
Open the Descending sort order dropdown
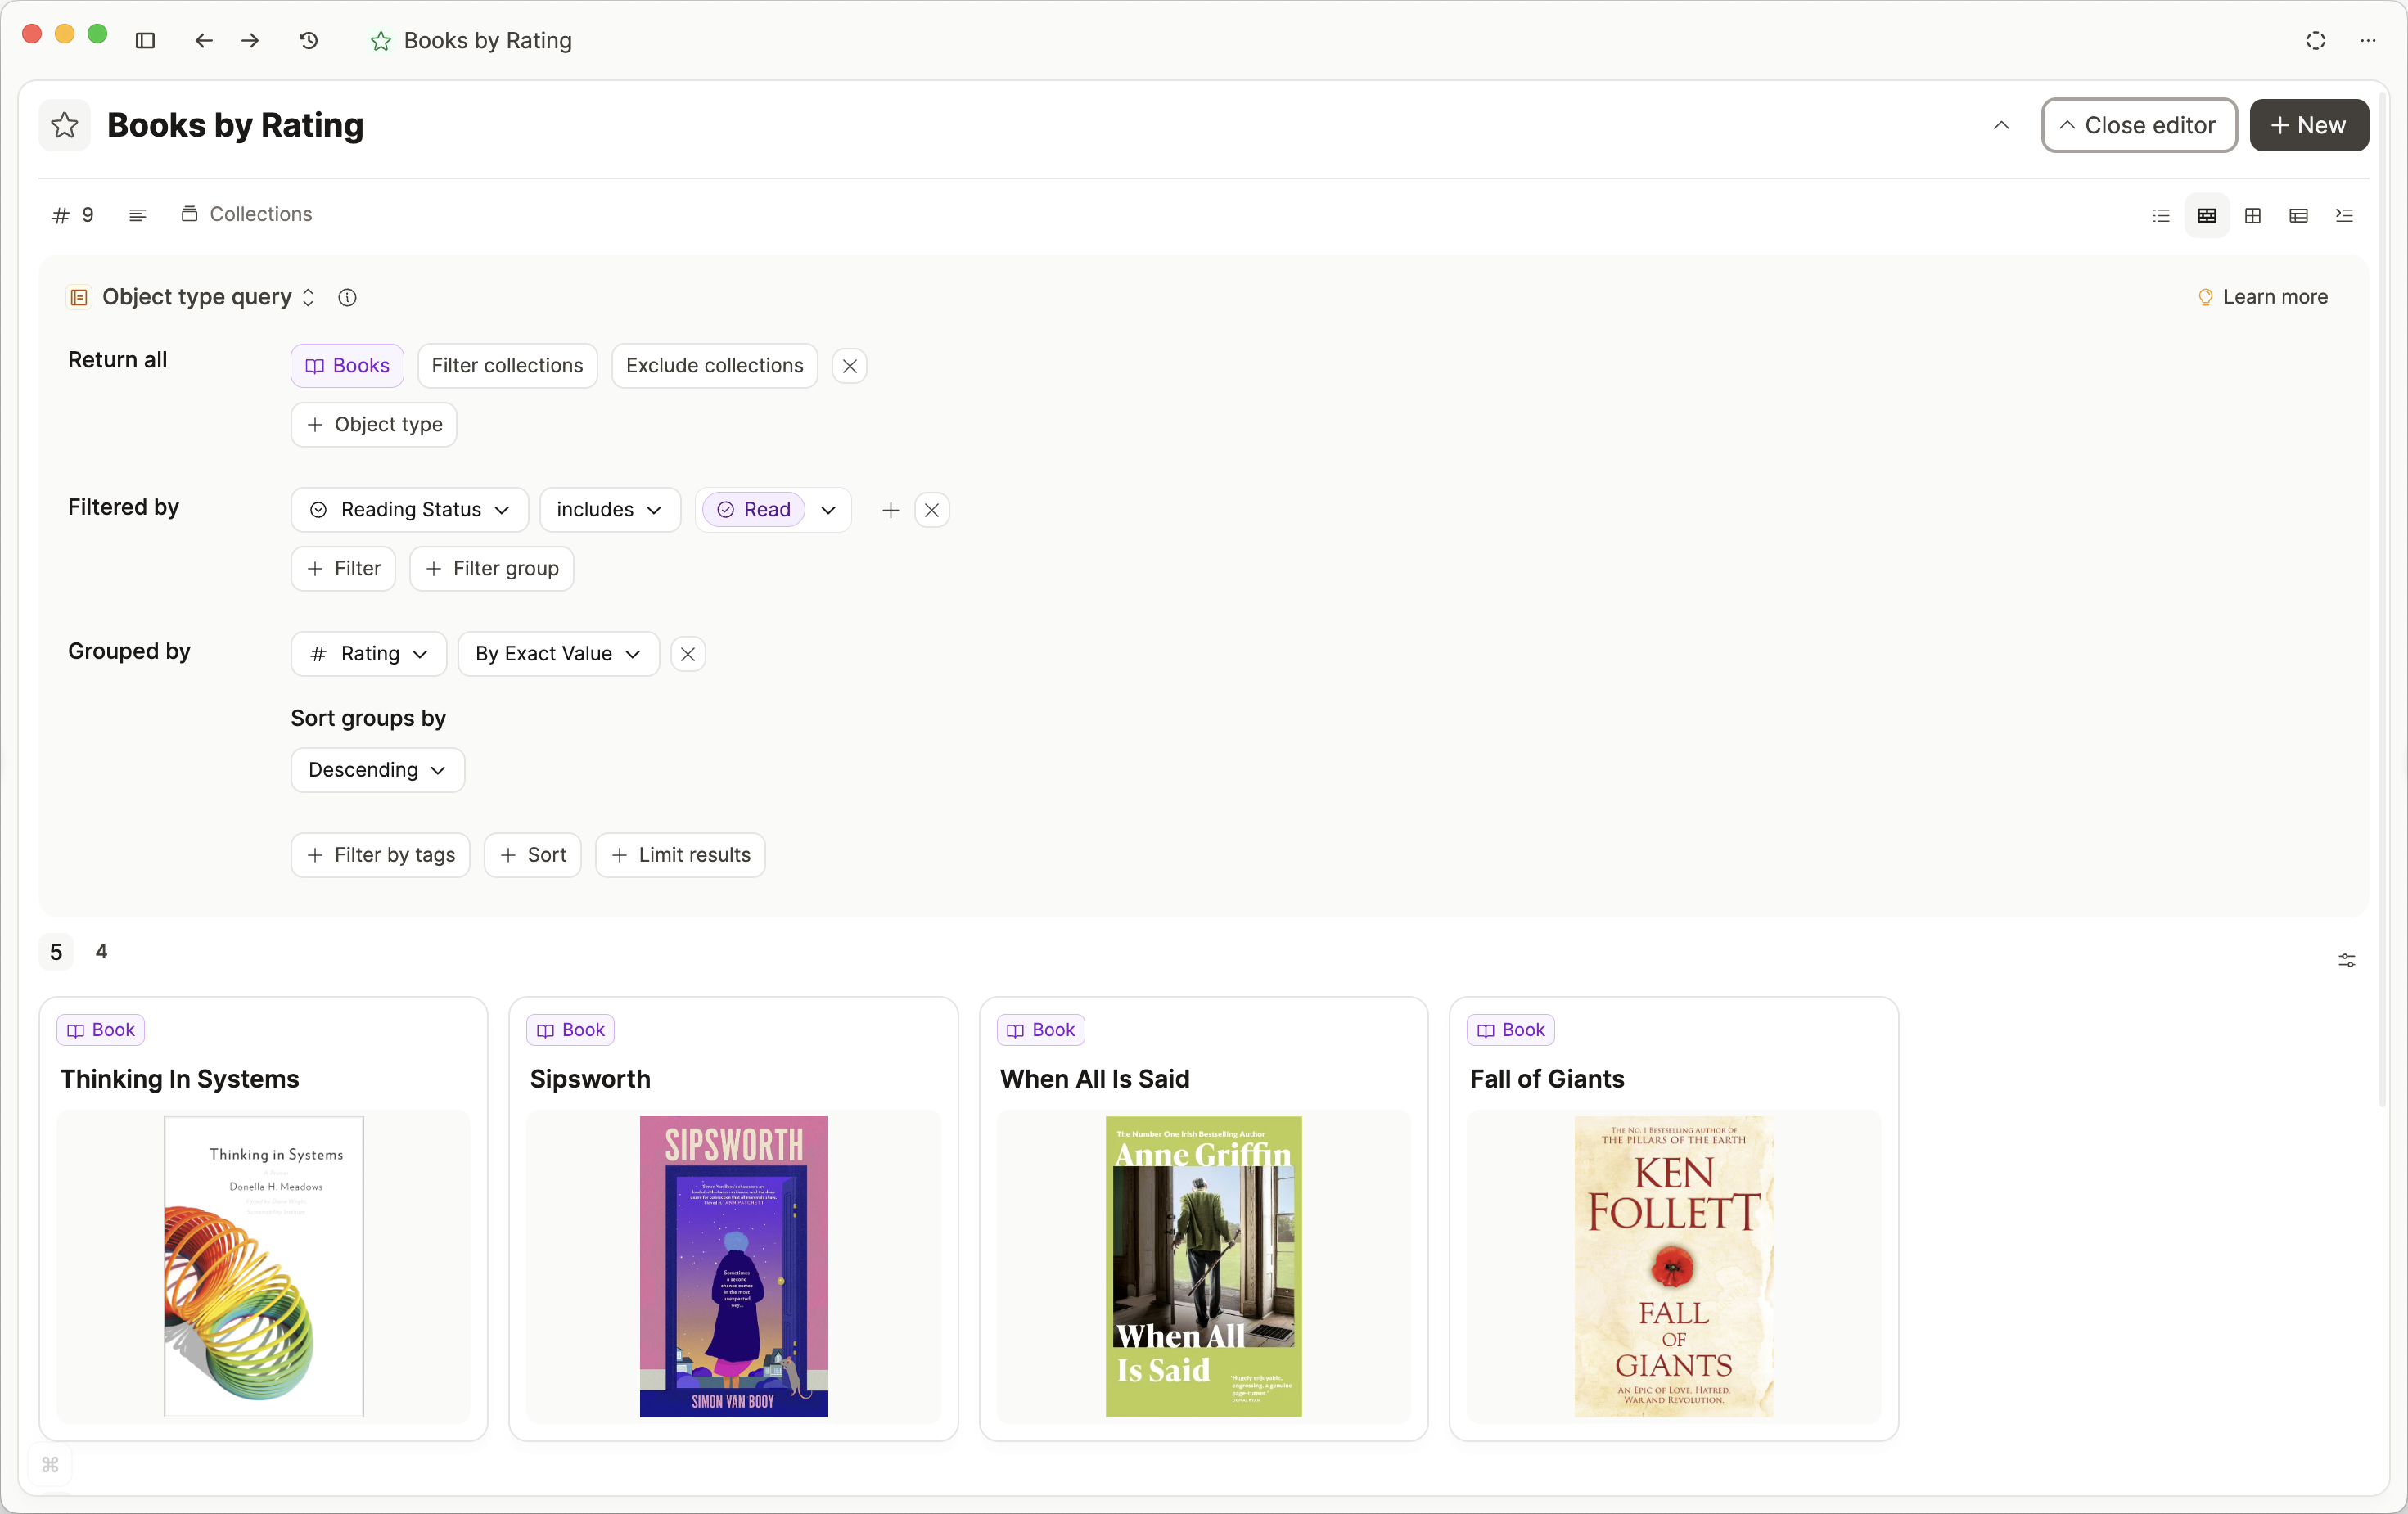coord(377,770)
